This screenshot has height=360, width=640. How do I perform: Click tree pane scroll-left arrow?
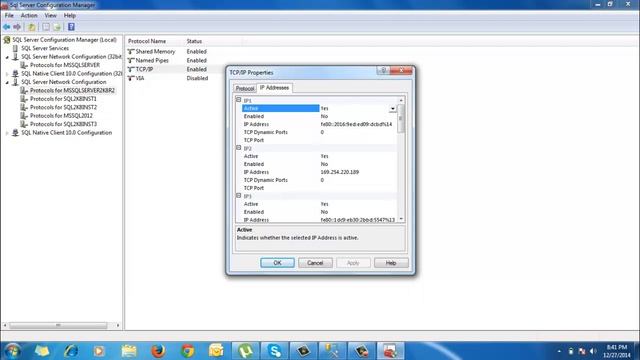[5, 325]
